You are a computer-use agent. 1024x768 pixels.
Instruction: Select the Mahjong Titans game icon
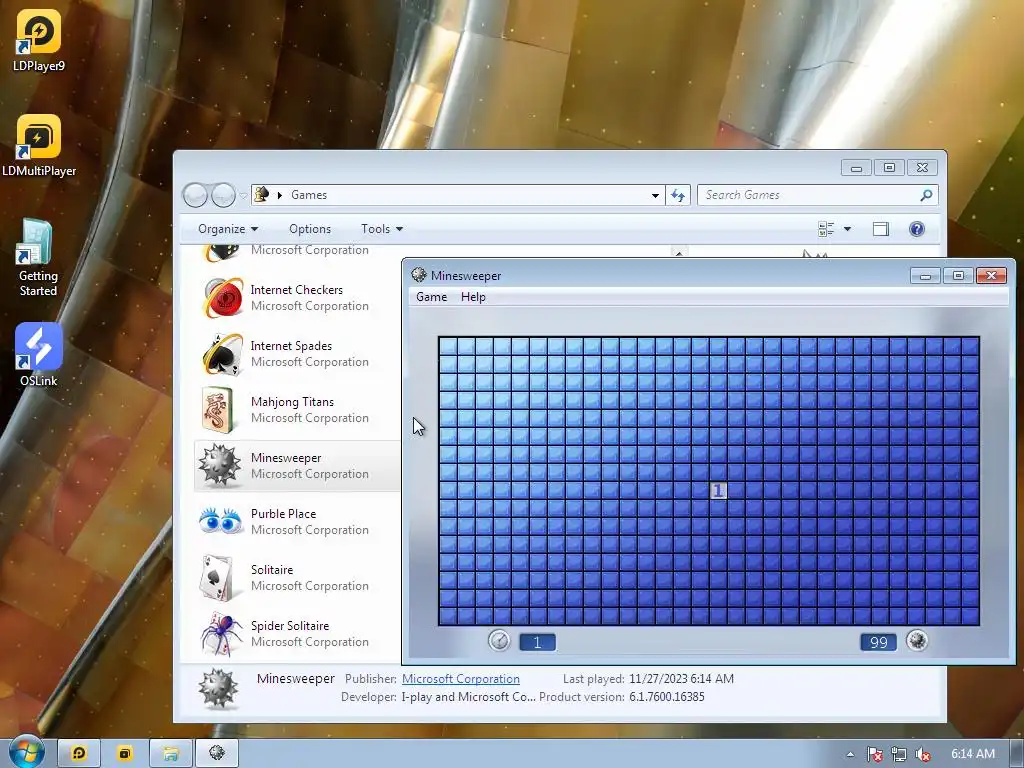point(218,410)
